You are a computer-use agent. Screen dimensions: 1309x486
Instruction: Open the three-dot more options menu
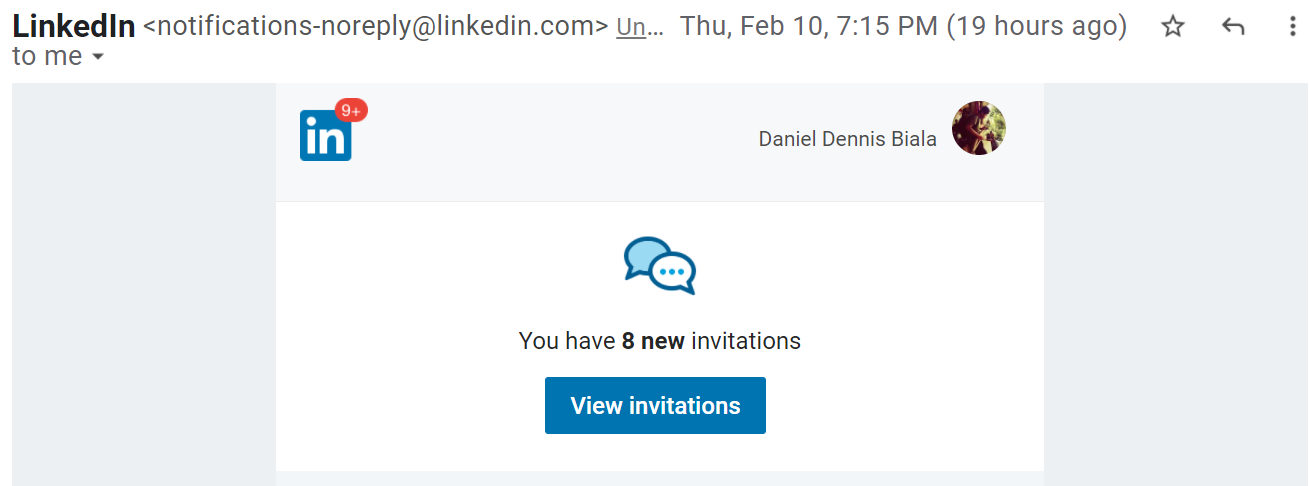coord(1293,27)
